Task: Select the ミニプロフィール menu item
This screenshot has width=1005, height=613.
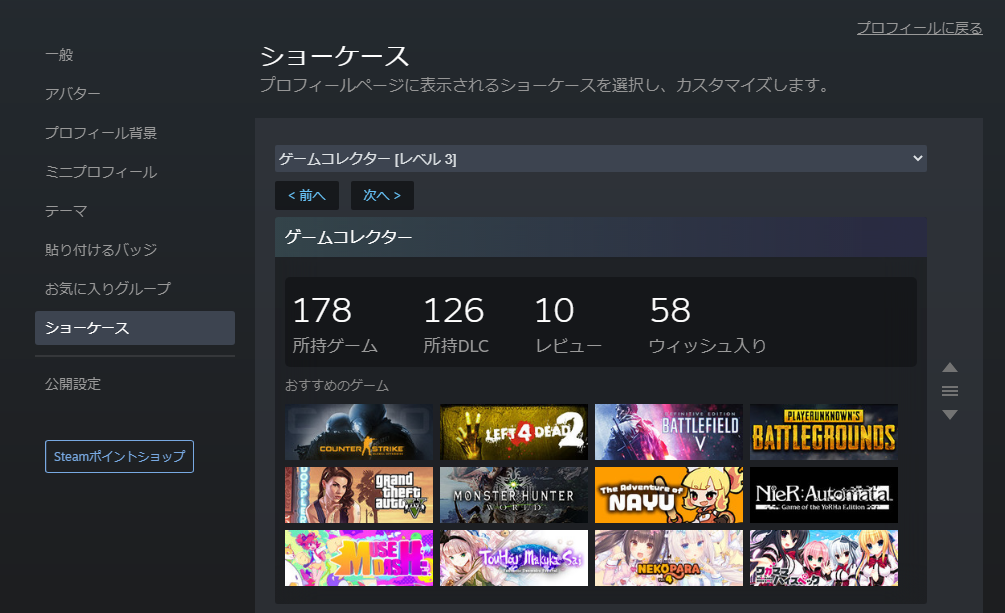Action: pyautogui.click(x=101, y=172)
